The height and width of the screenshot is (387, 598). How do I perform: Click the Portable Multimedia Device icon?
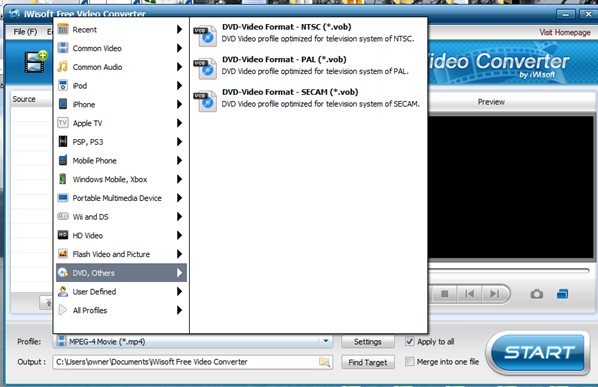coord(63,198)
